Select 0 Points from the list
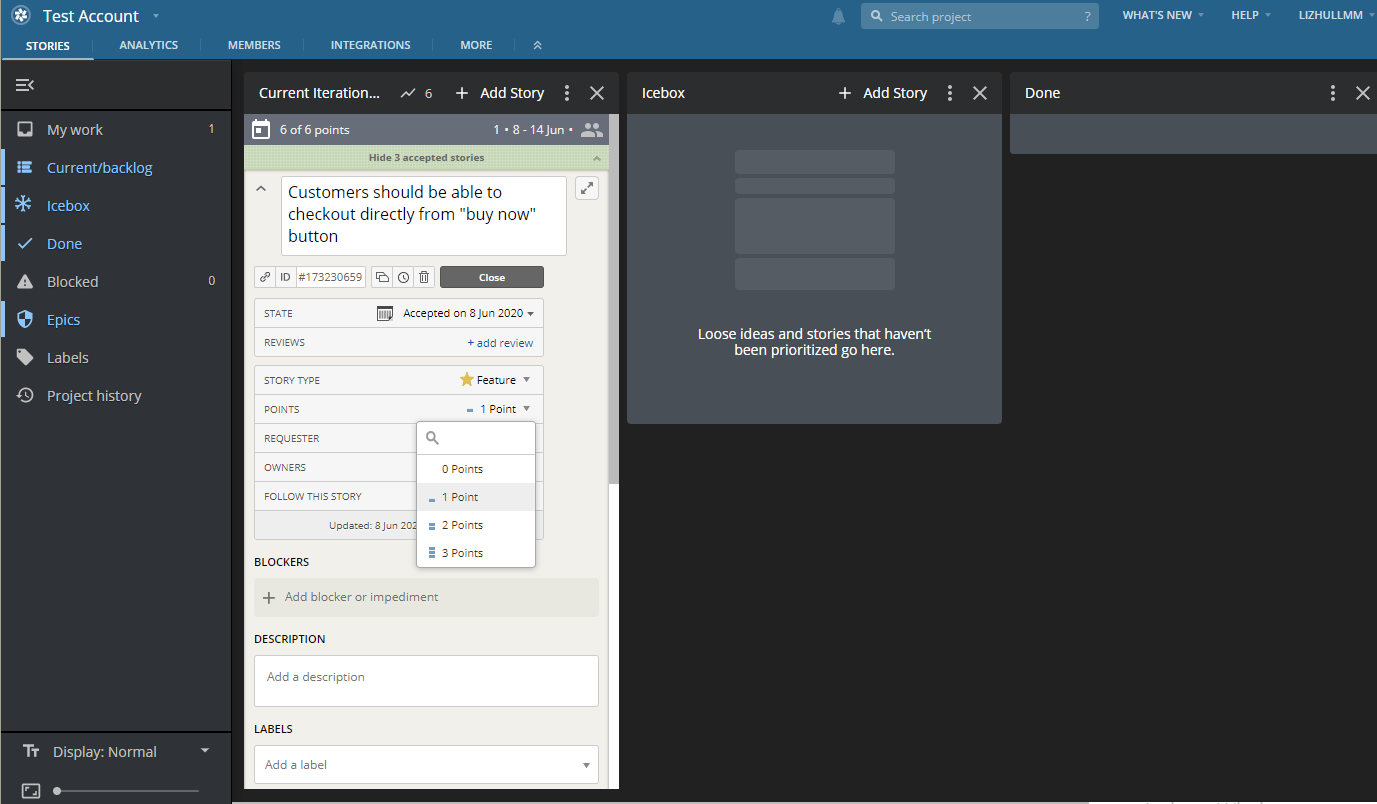 (476, 469)
